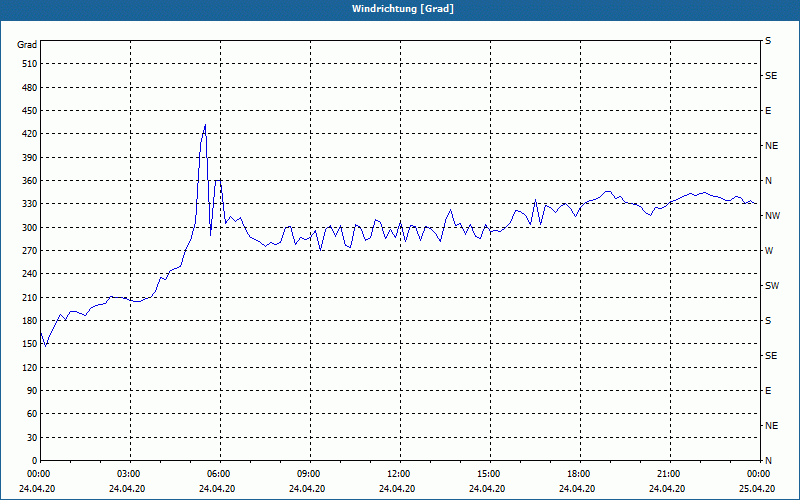
Task: Select the 21:00 time label
Action: coord(667,474)
